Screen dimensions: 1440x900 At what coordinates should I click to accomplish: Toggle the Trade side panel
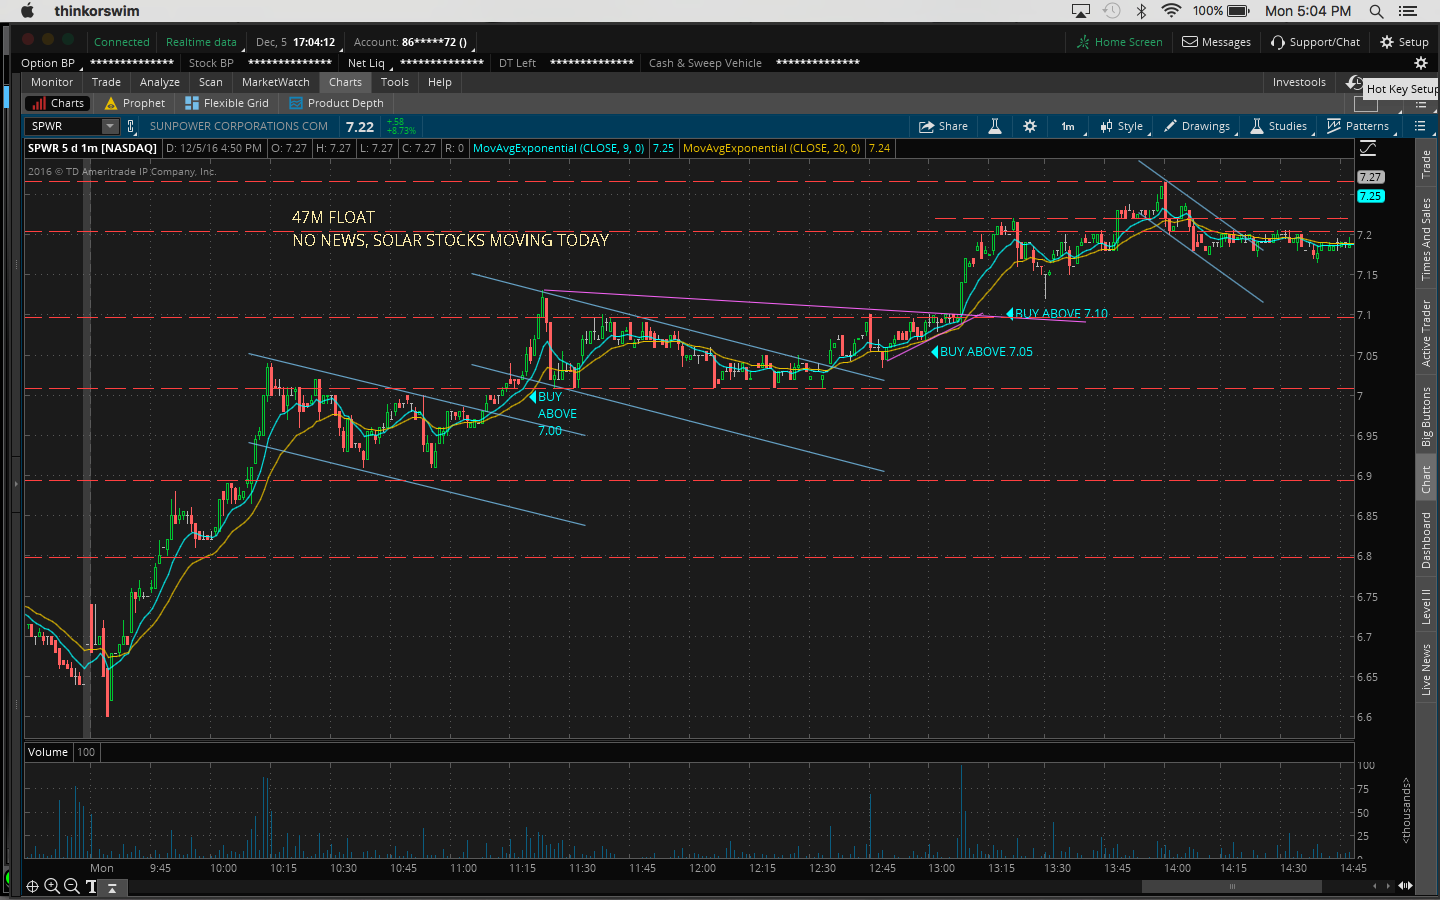click(x=1427, y=164)
